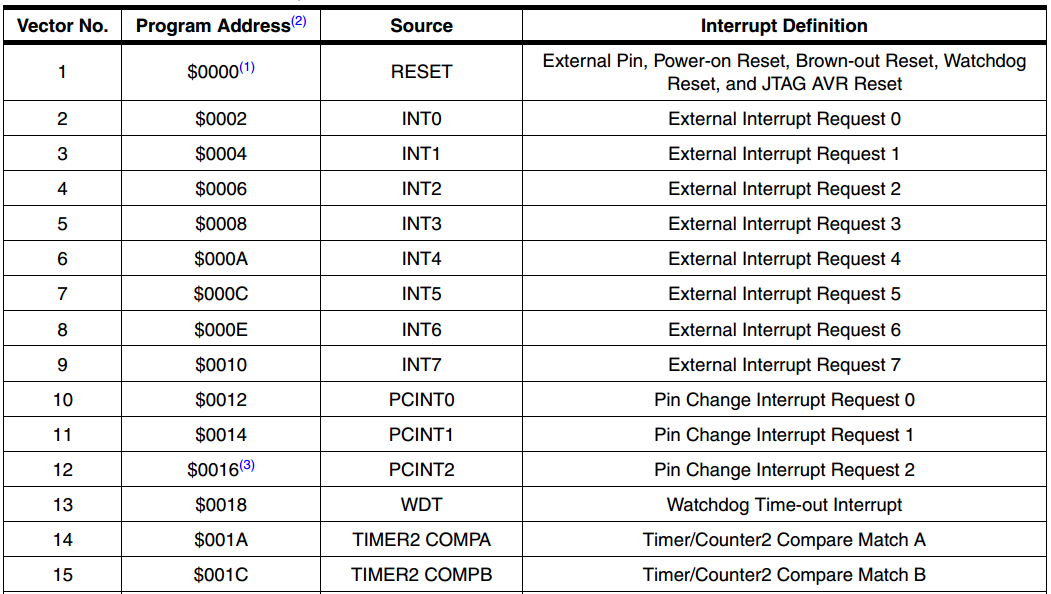
Task: Click footnote (1) link beside $0000
Action: pos(247,68)
